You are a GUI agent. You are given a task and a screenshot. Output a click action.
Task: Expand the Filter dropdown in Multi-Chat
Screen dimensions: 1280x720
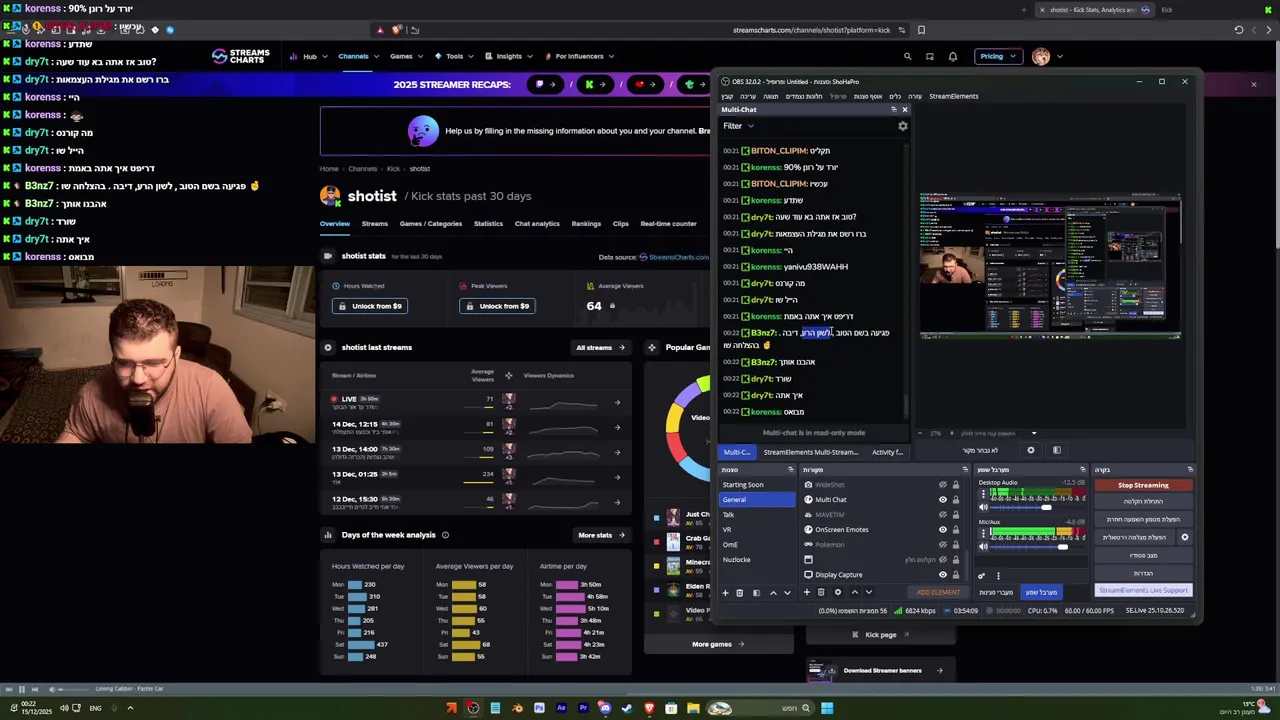point(738,126)
